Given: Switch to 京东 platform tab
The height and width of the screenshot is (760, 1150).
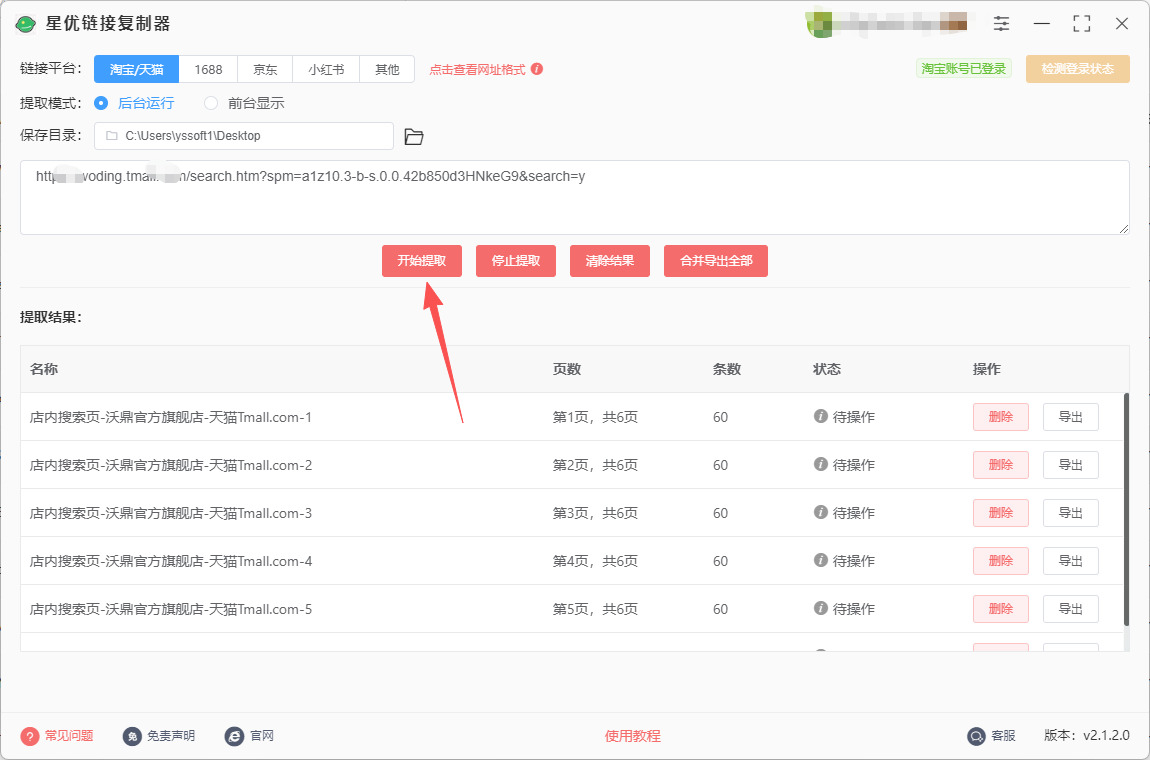Looking at the screenshot, I should [x=265, y=70].
